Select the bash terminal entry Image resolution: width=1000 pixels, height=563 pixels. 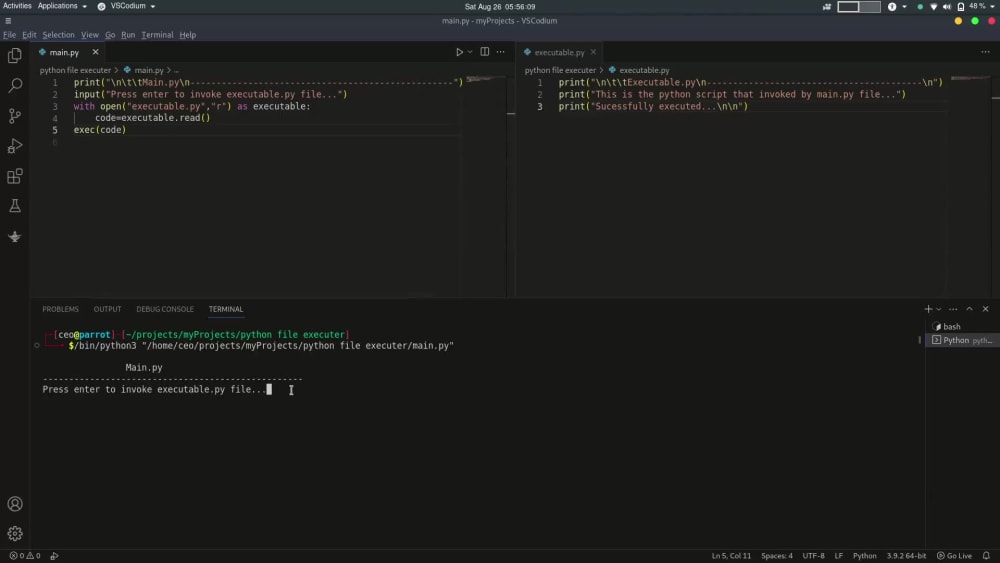point(961,326)
